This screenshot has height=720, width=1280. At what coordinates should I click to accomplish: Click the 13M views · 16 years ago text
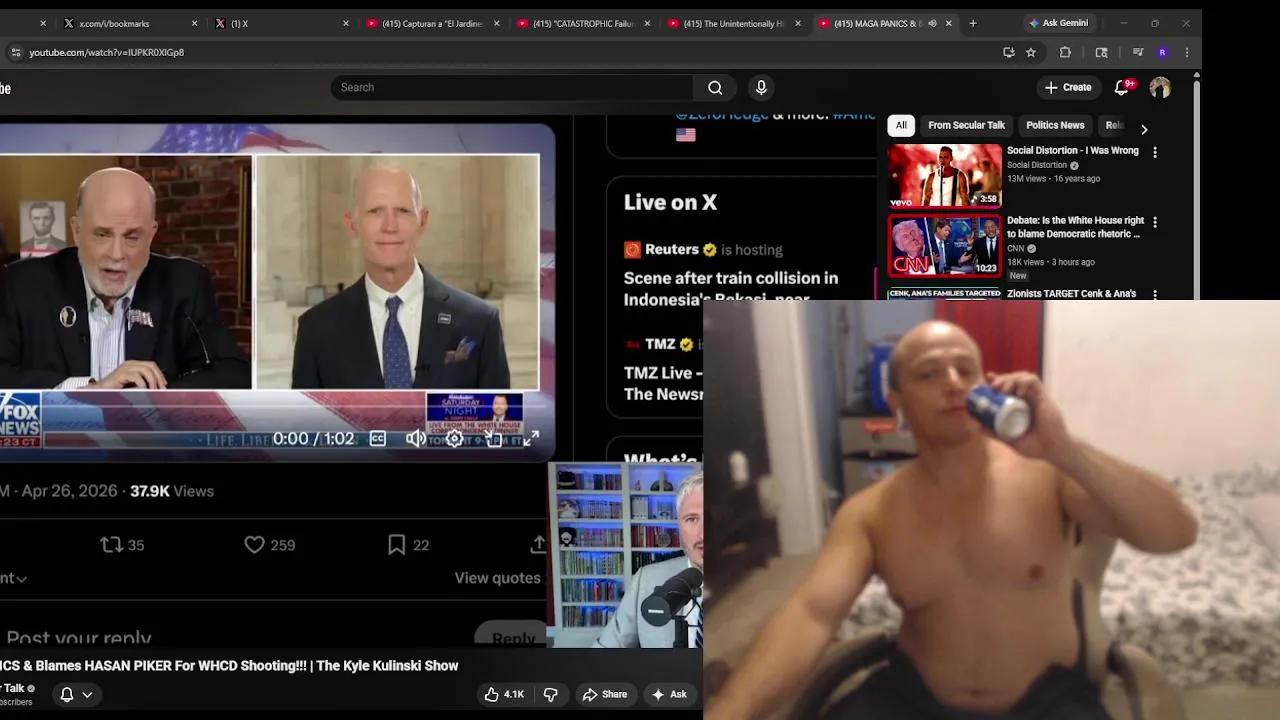pyautogui.click(x=1053, y=179)
